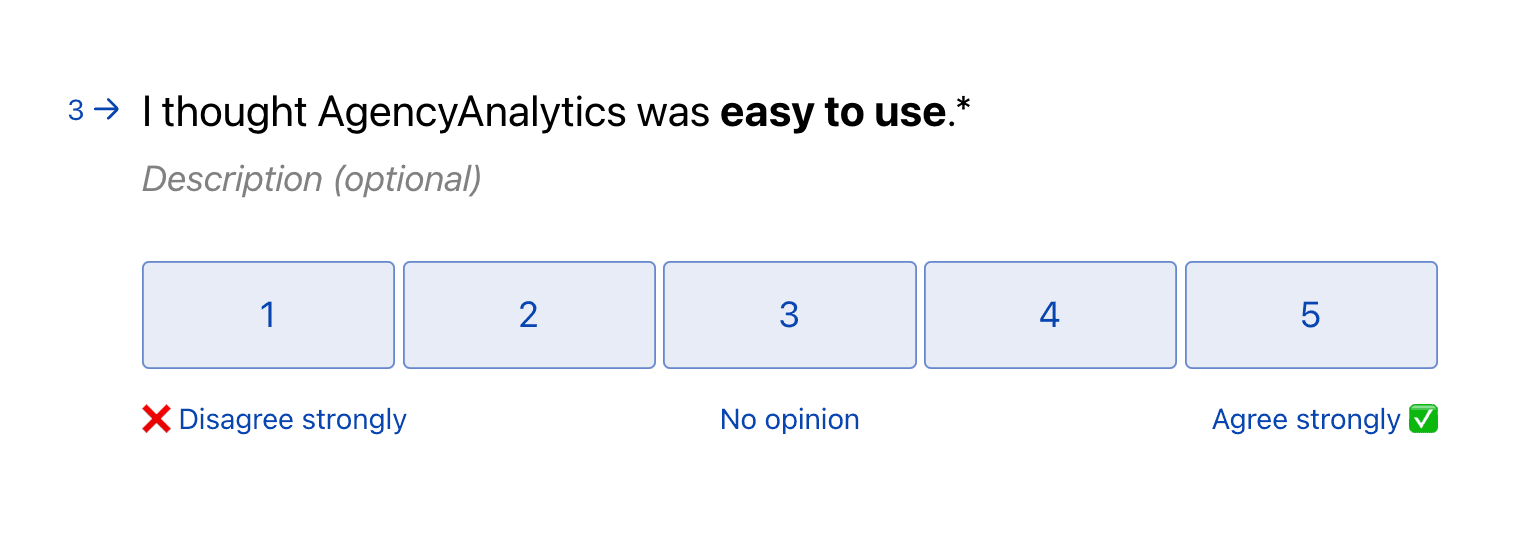Image resolution: width=1530 pixels, height=554 pixels.
Task: Click the "Disagree strongly" scale label
Action: pyautogui.click(x=292, y=420)
